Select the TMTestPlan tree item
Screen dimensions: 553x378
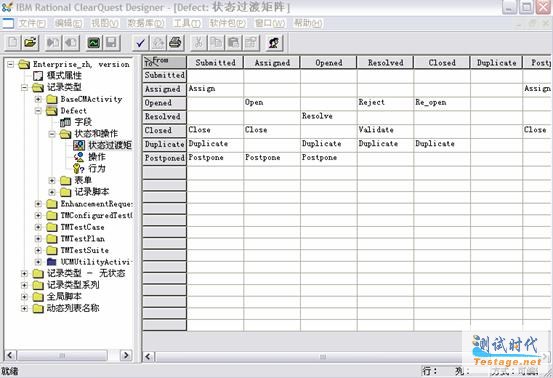(83, 239)
